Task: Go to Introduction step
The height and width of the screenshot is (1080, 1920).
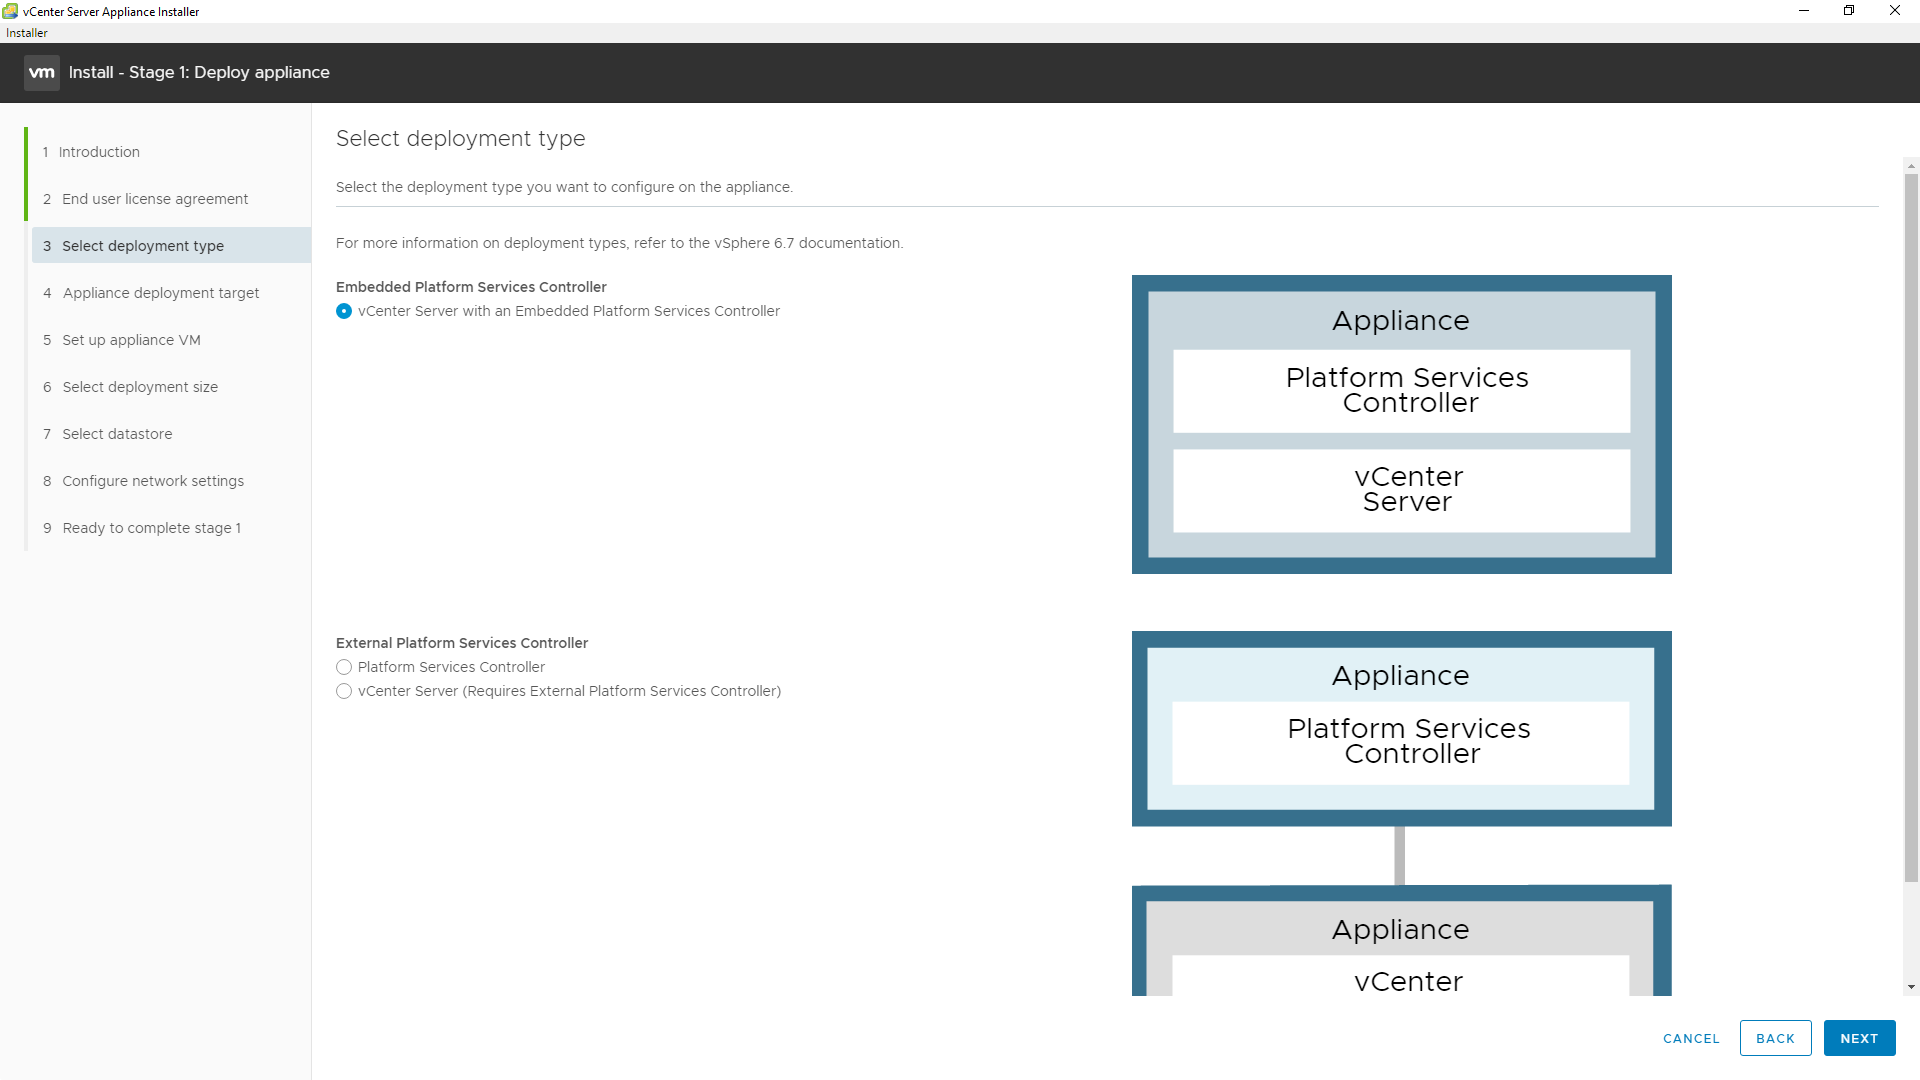Action: (x=99, y=152)
